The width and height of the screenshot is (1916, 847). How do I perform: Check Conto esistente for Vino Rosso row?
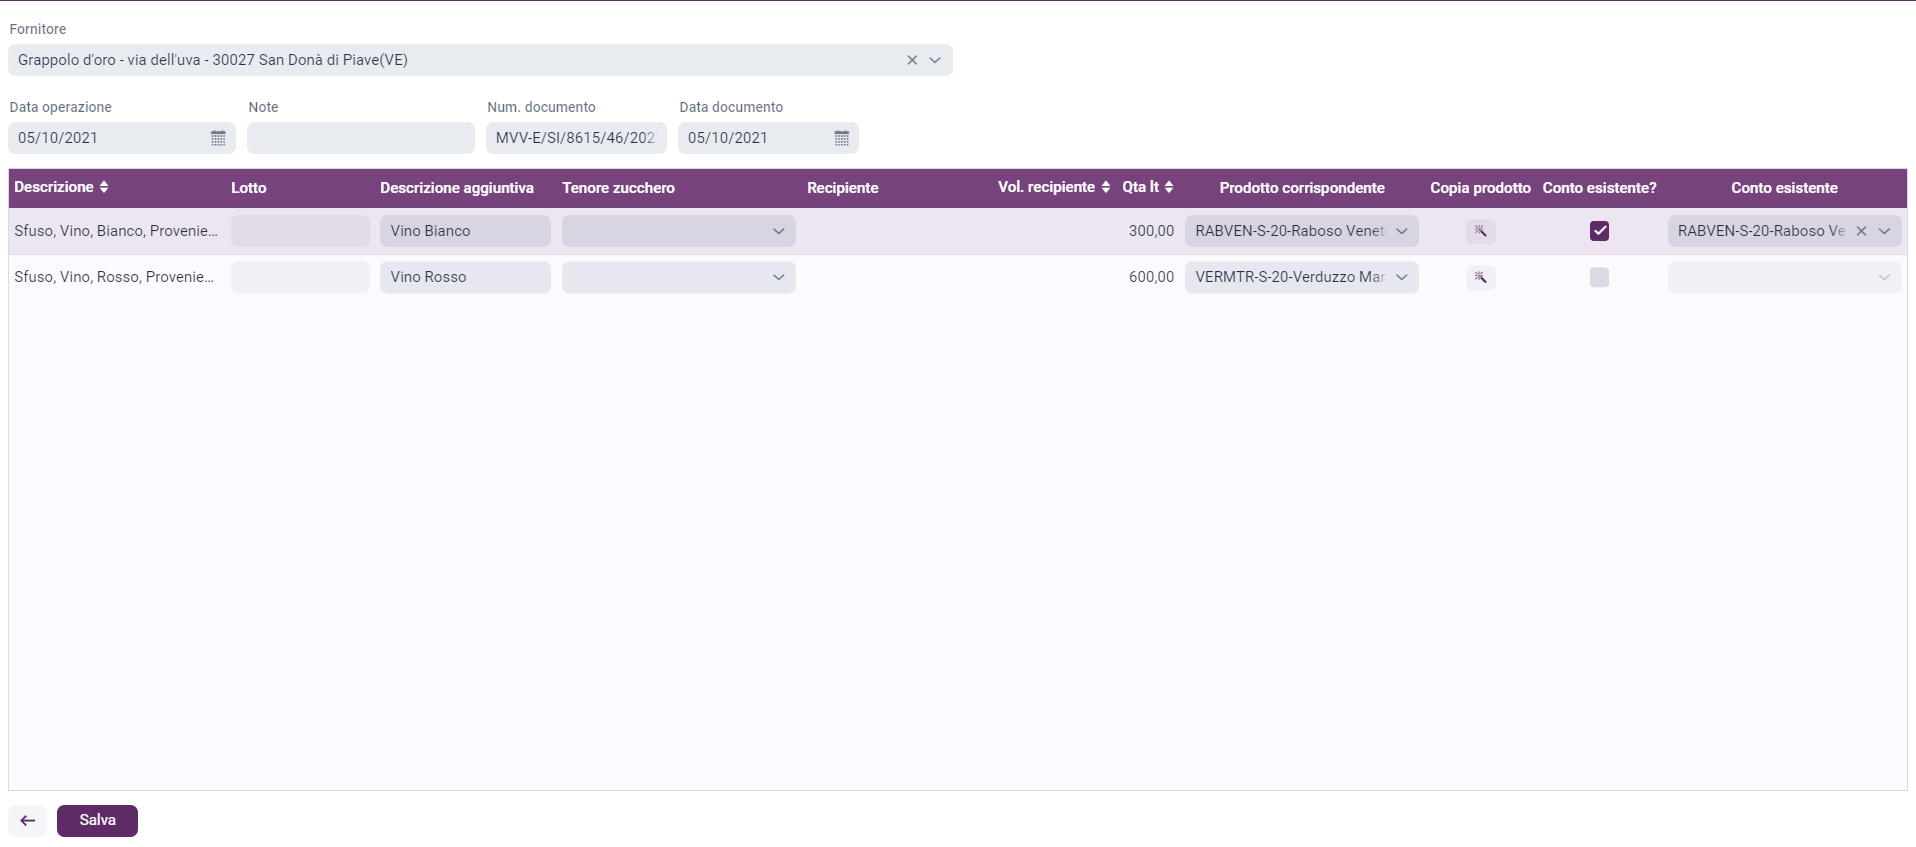click(x=1600, y=277)
